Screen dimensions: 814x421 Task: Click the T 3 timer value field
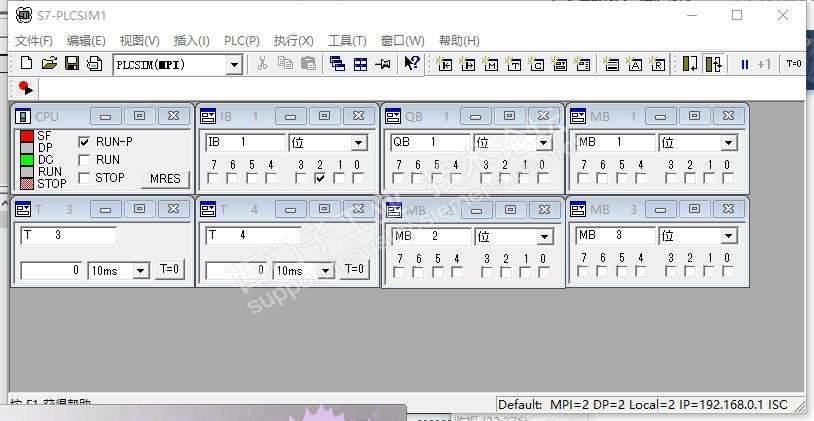click(x=51, y=270)
